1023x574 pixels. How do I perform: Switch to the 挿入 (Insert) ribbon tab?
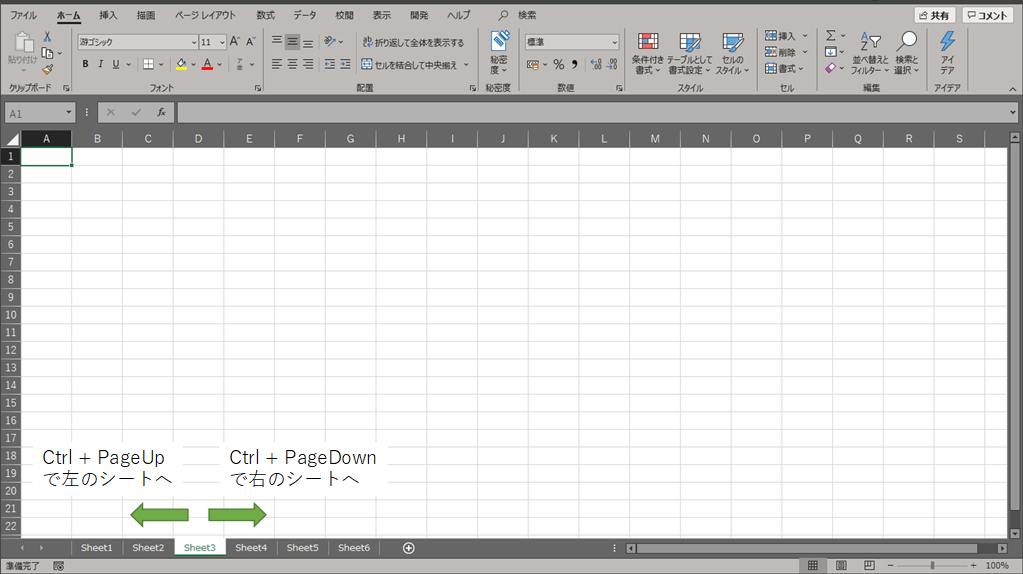108,15
